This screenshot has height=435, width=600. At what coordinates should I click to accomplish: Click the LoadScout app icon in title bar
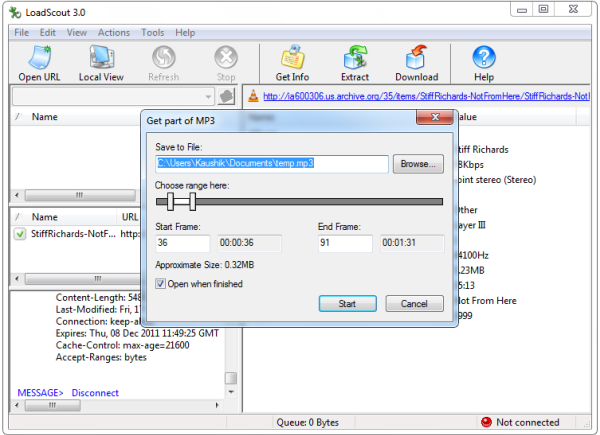(x=15, y=12)
